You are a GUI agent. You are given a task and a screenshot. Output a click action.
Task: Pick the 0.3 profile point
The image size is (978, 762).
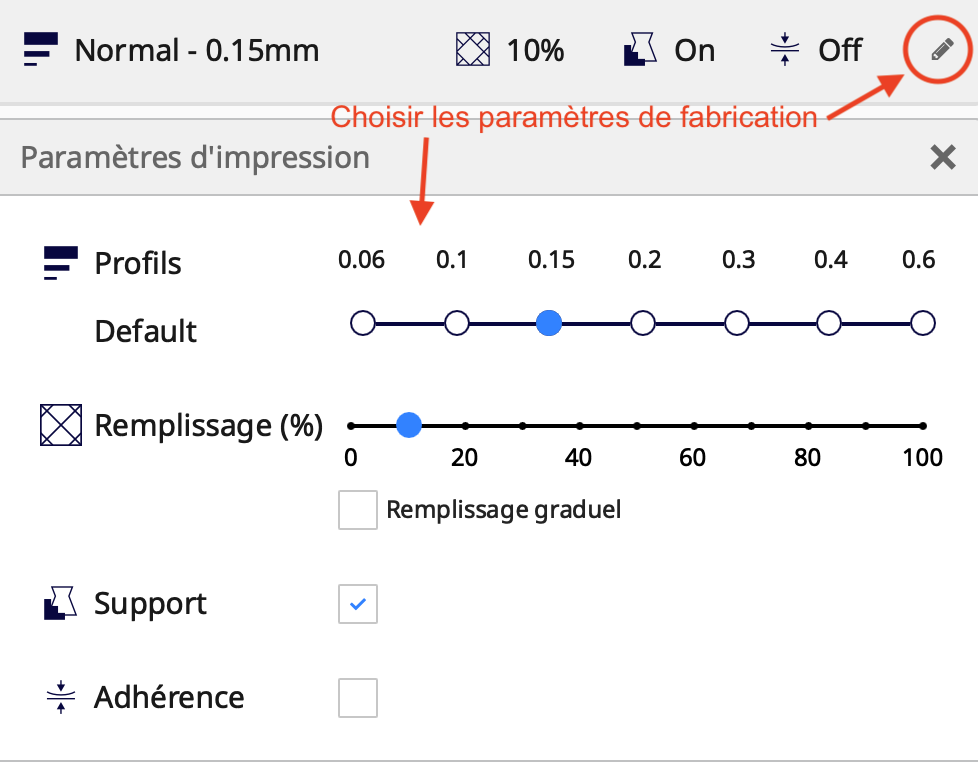737,323
